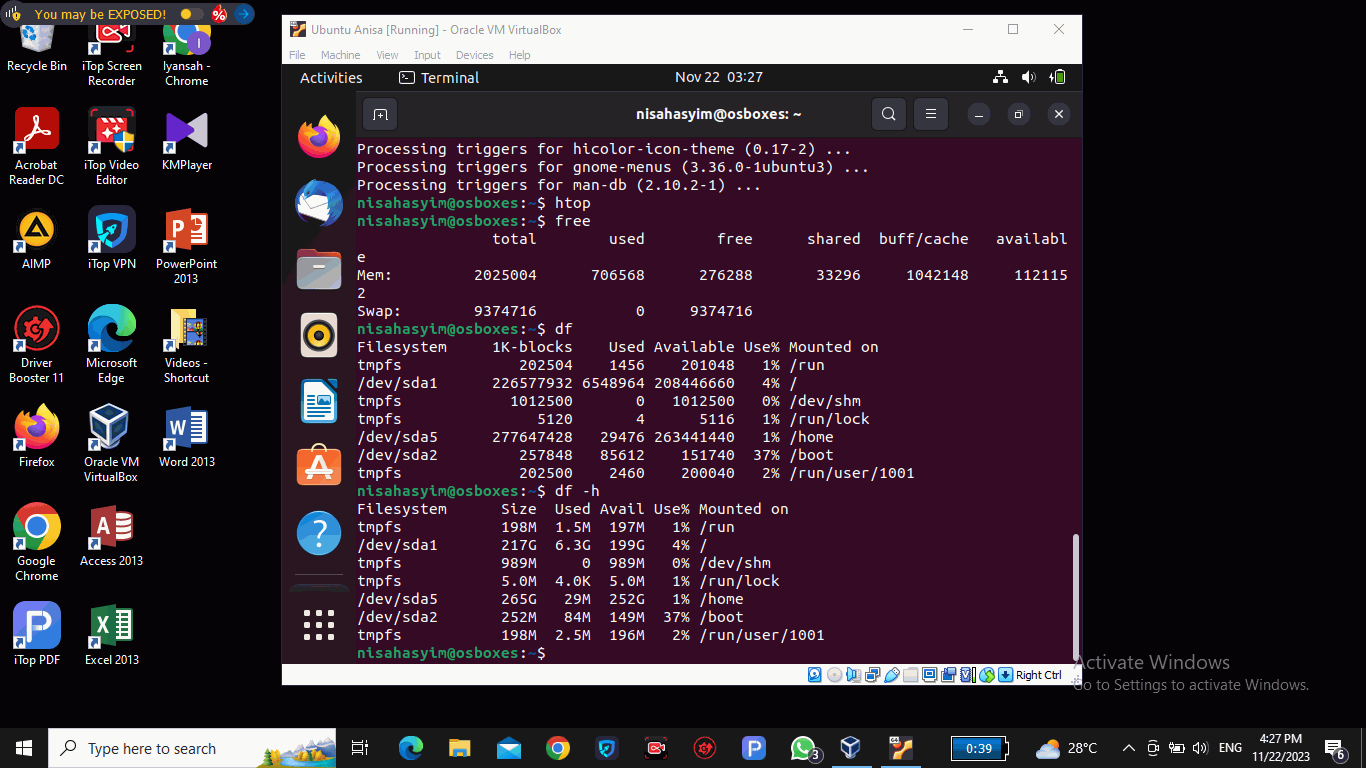Select the AIMP desktop shortcut
Screen dimensions: 1366x768
37,238
